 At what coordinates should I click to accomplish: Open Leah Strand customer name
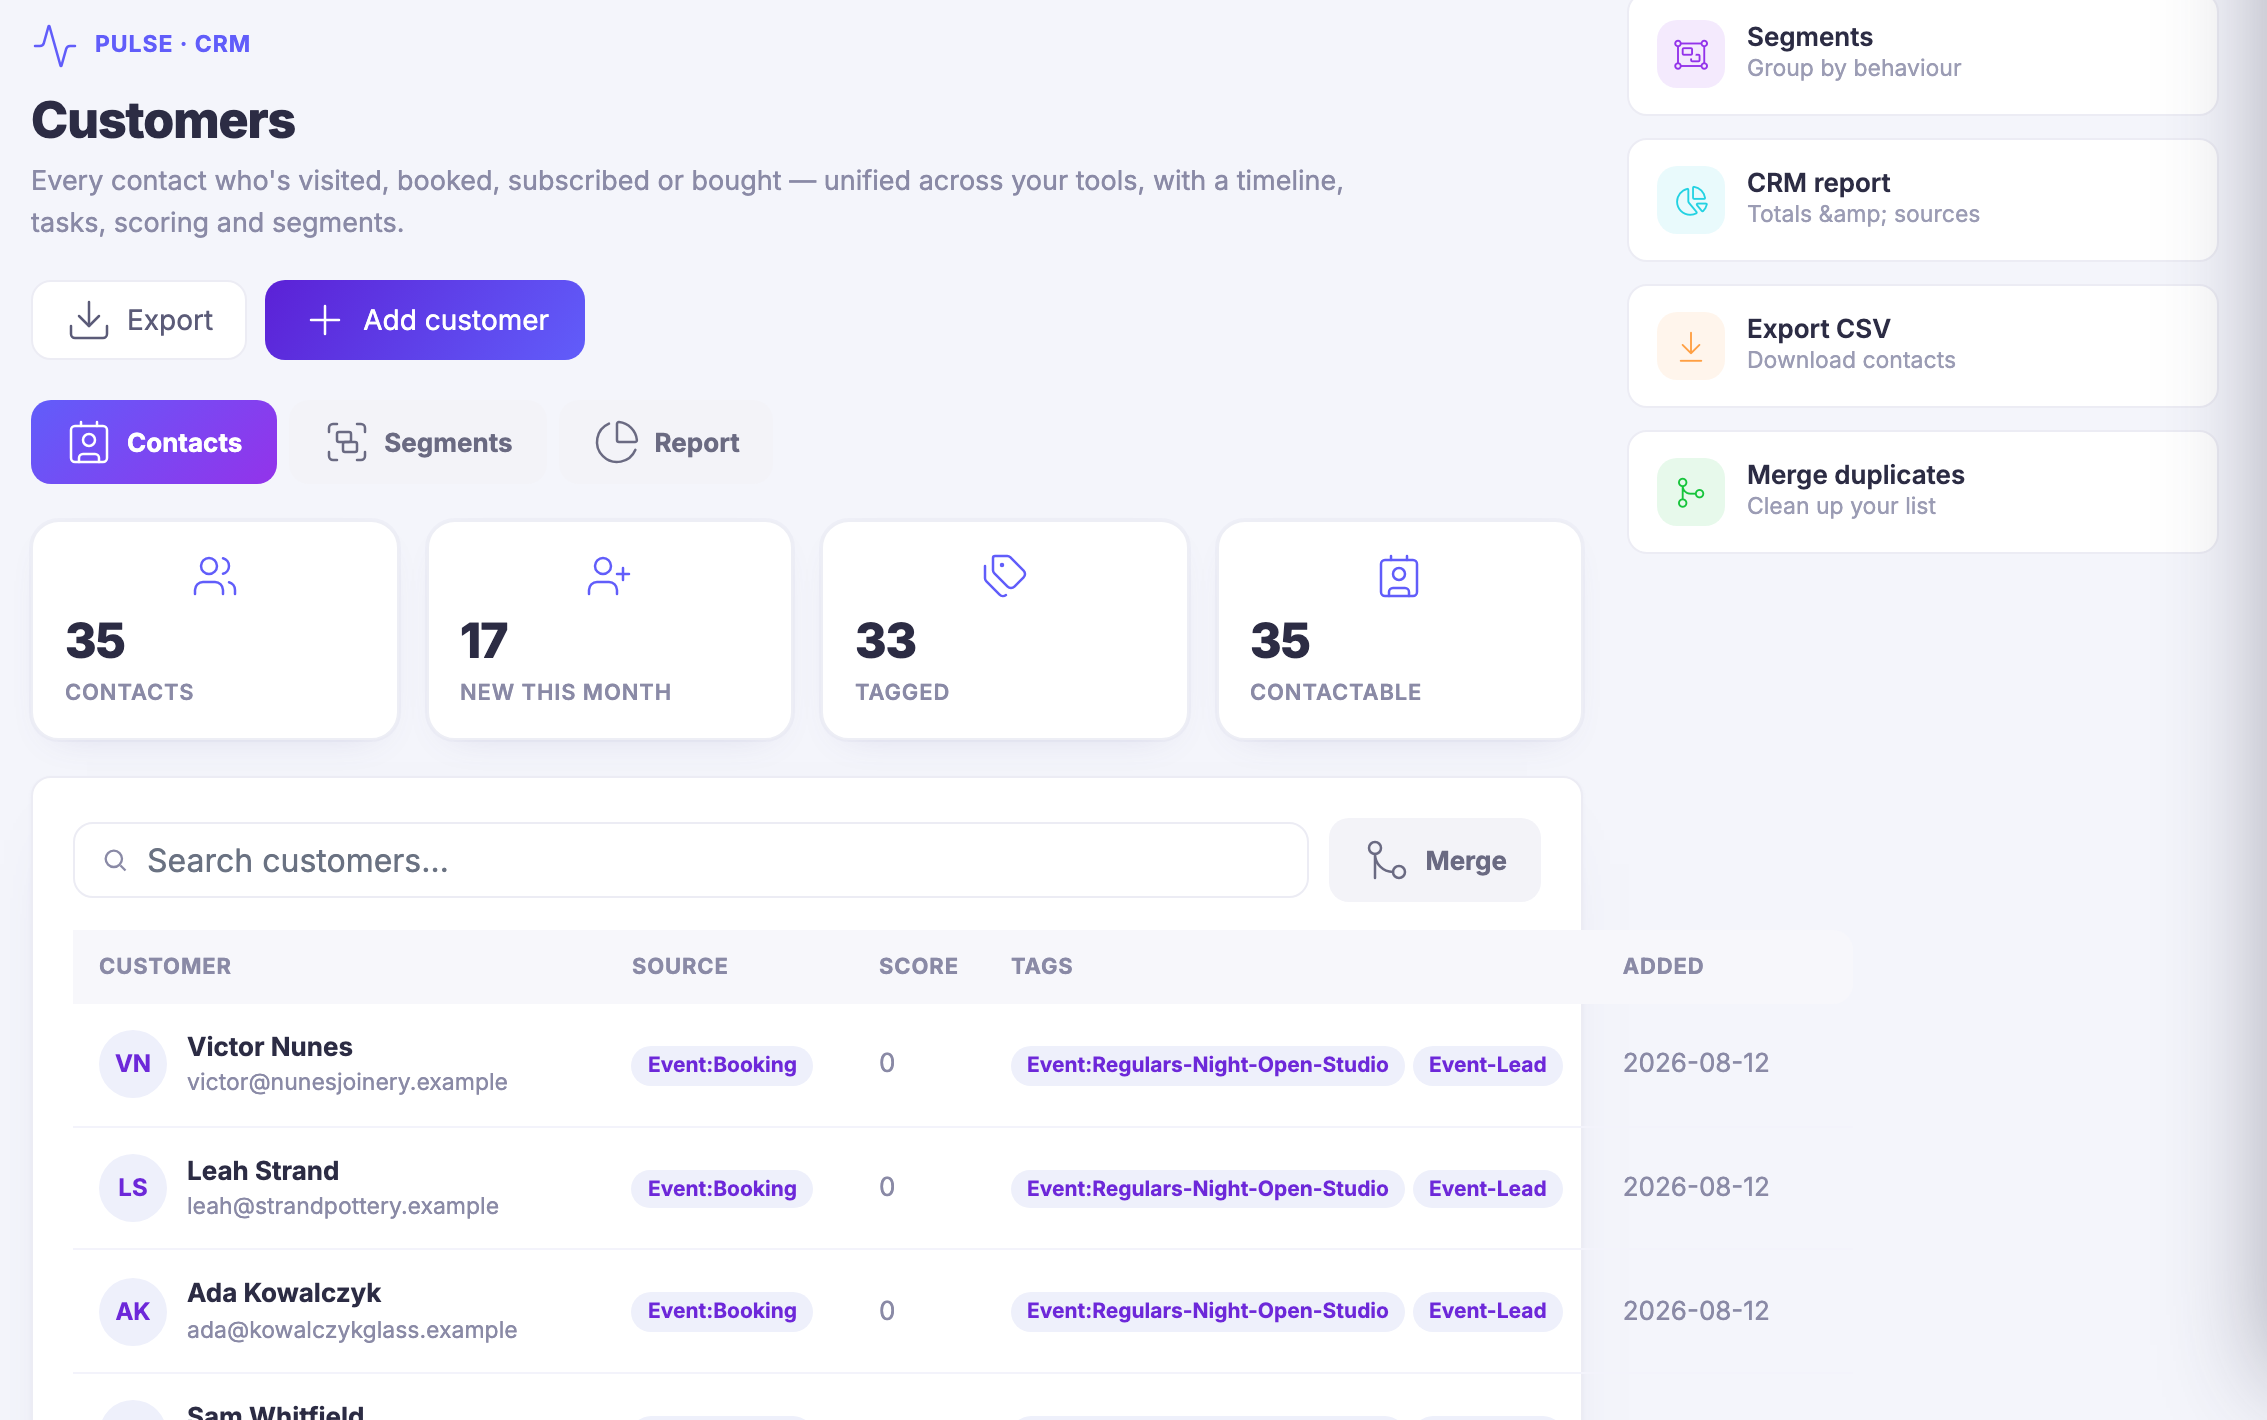[x=263, y=1171]
